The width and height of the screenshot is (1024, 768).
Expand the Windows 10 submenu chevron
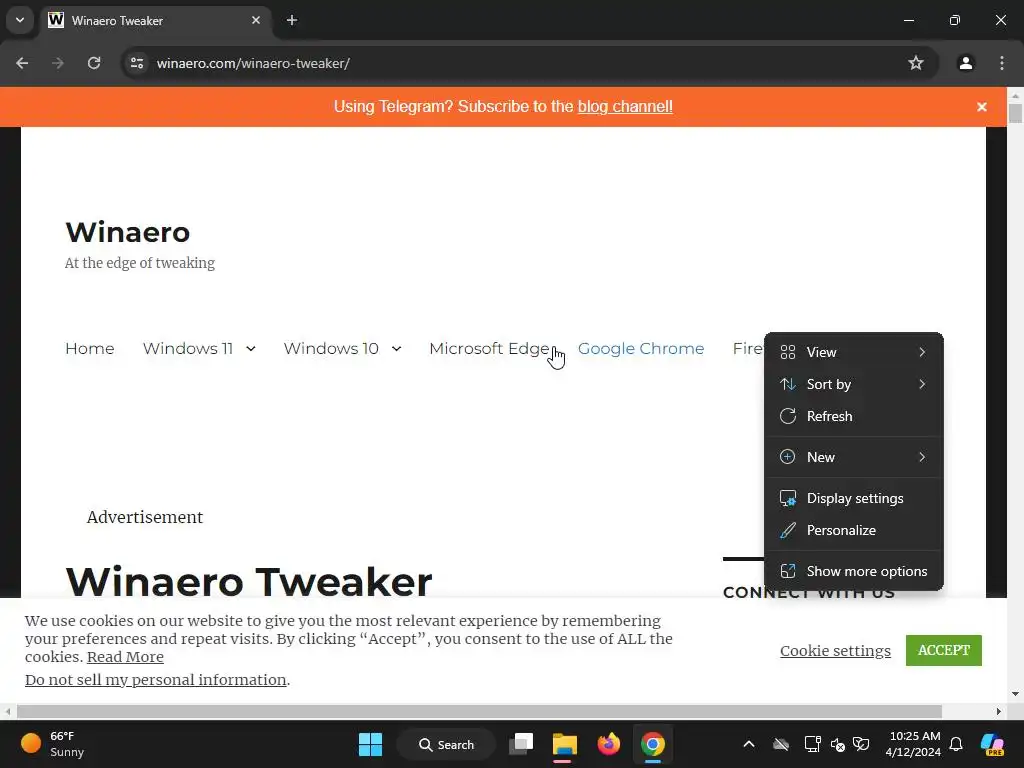(396, 349)
